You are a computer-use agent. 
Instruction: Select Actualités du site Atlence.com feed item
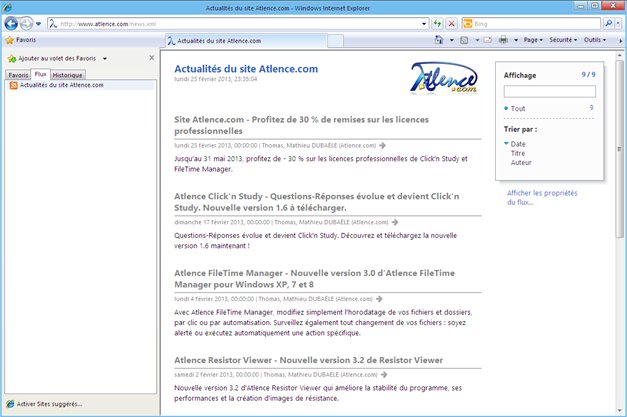(x=80, y=85)
